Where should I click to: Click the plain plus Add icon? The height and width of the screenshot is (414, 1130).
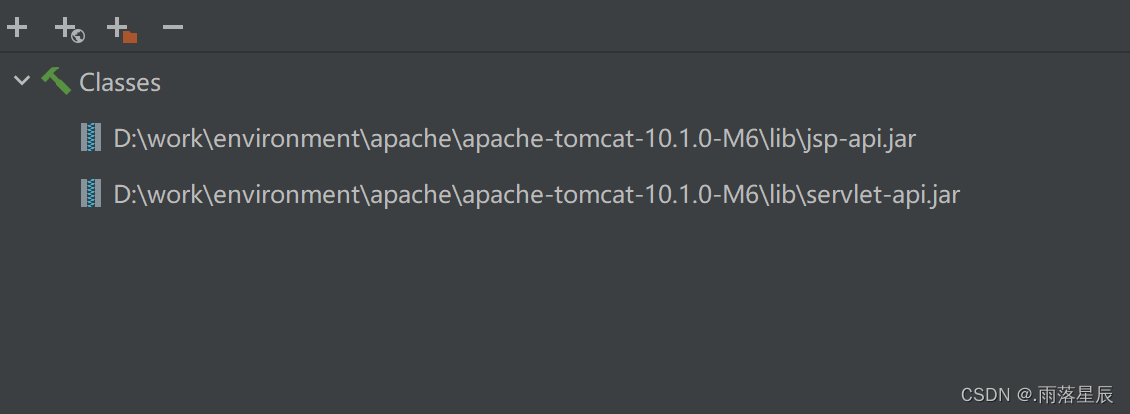(x=17, y=28)
